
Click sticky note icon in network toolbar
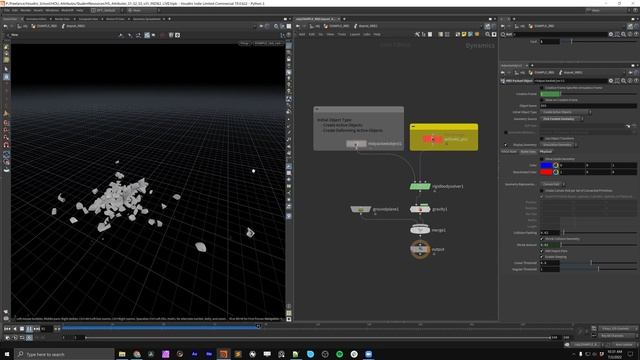coord(464,35)
